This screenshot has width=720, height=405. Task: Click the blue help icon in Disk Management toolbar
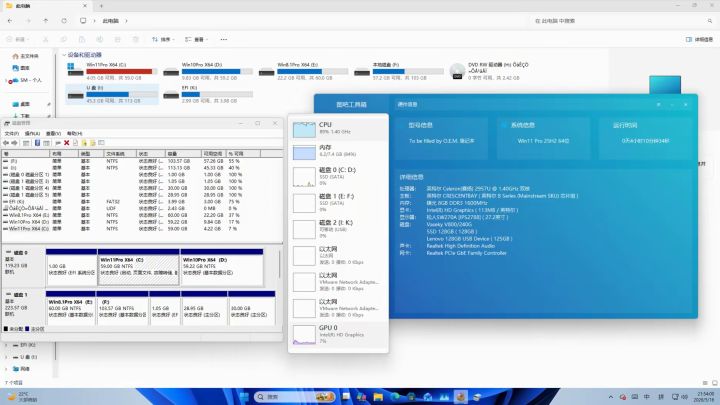[x=37, y=143]
